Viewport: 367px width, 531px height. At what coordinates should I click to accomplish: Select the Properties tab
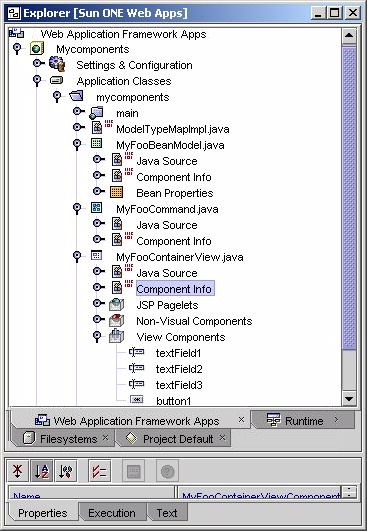(43, 513)
